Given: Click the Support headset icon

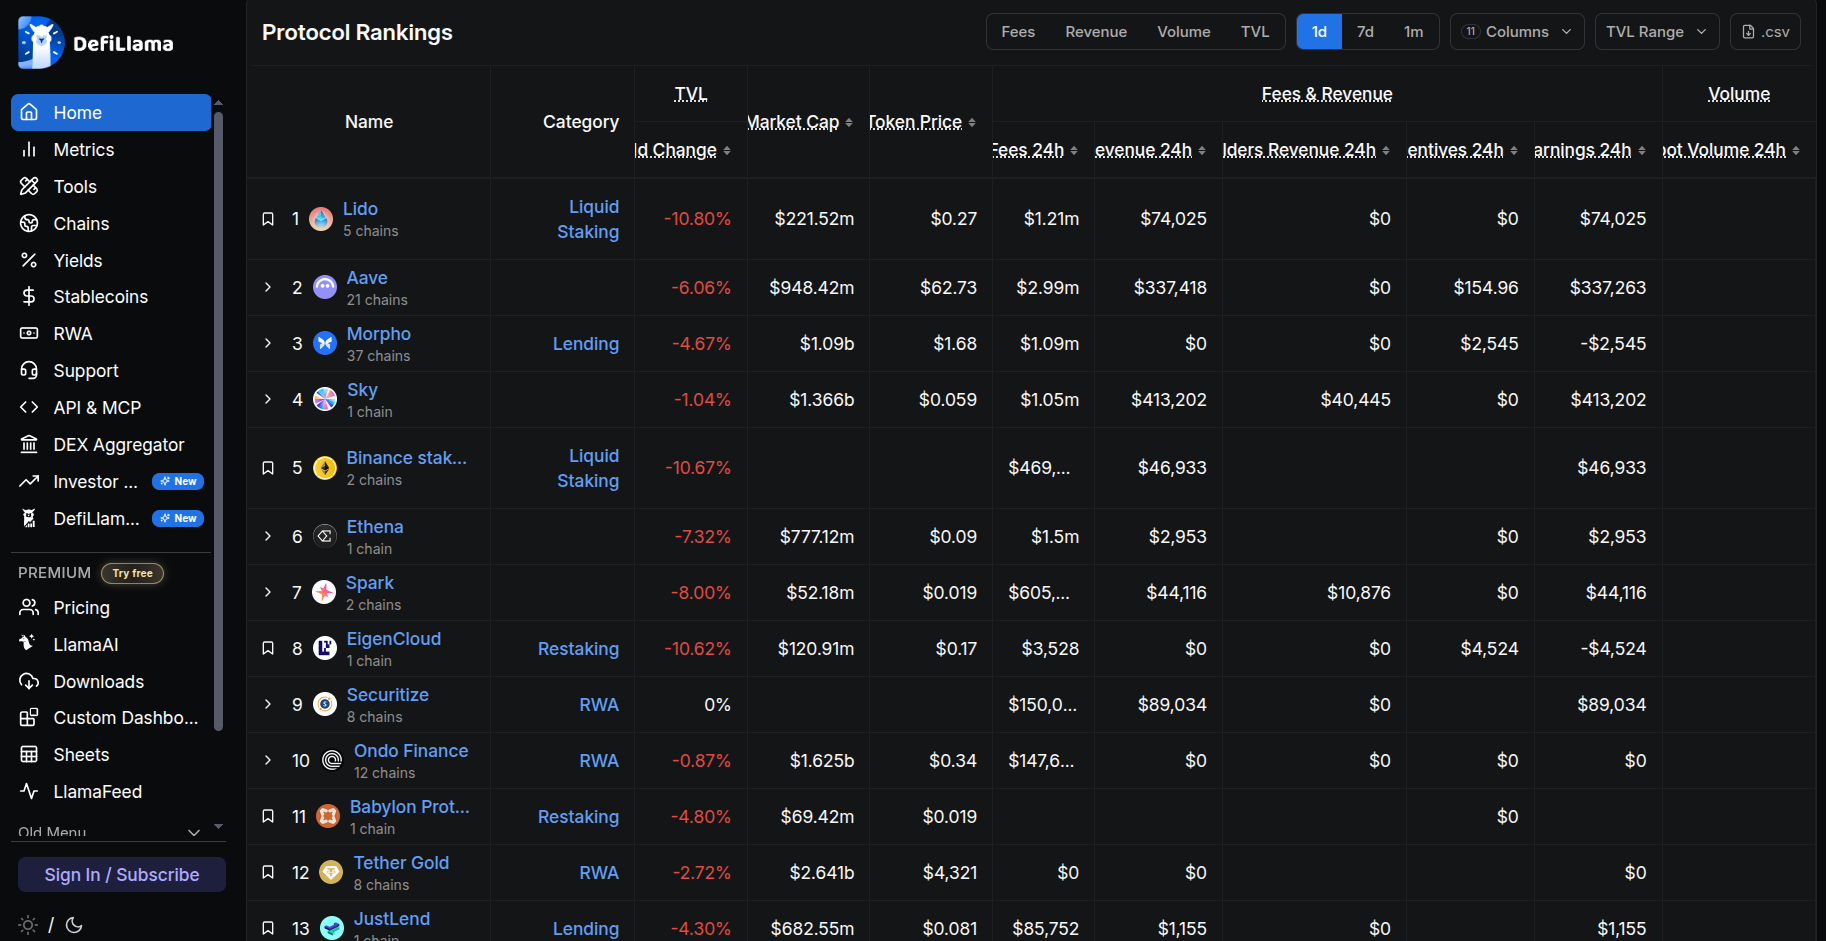Looking at the screenshot, I should 29,371.
